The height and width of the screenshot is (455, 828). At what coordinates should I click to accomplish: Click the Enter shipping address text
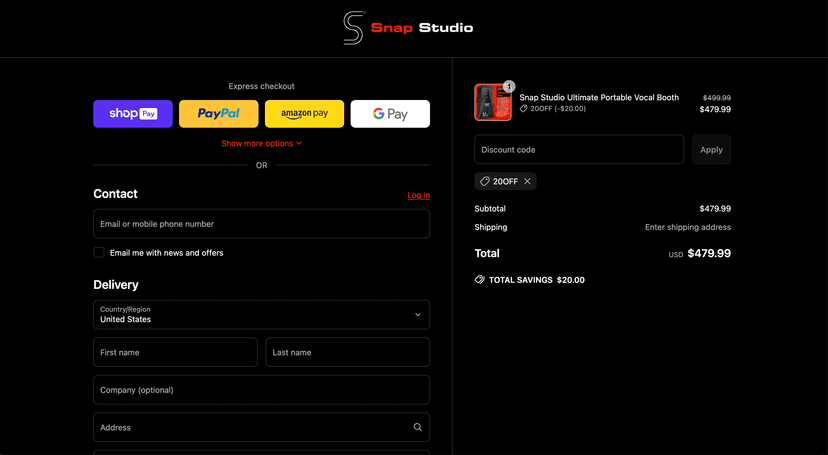[688, 228]
